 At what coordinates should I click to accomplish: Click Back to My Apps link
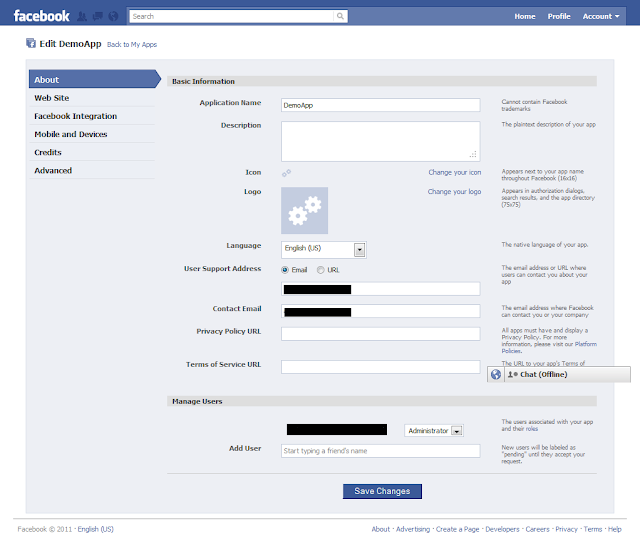(x=132, y=44)
